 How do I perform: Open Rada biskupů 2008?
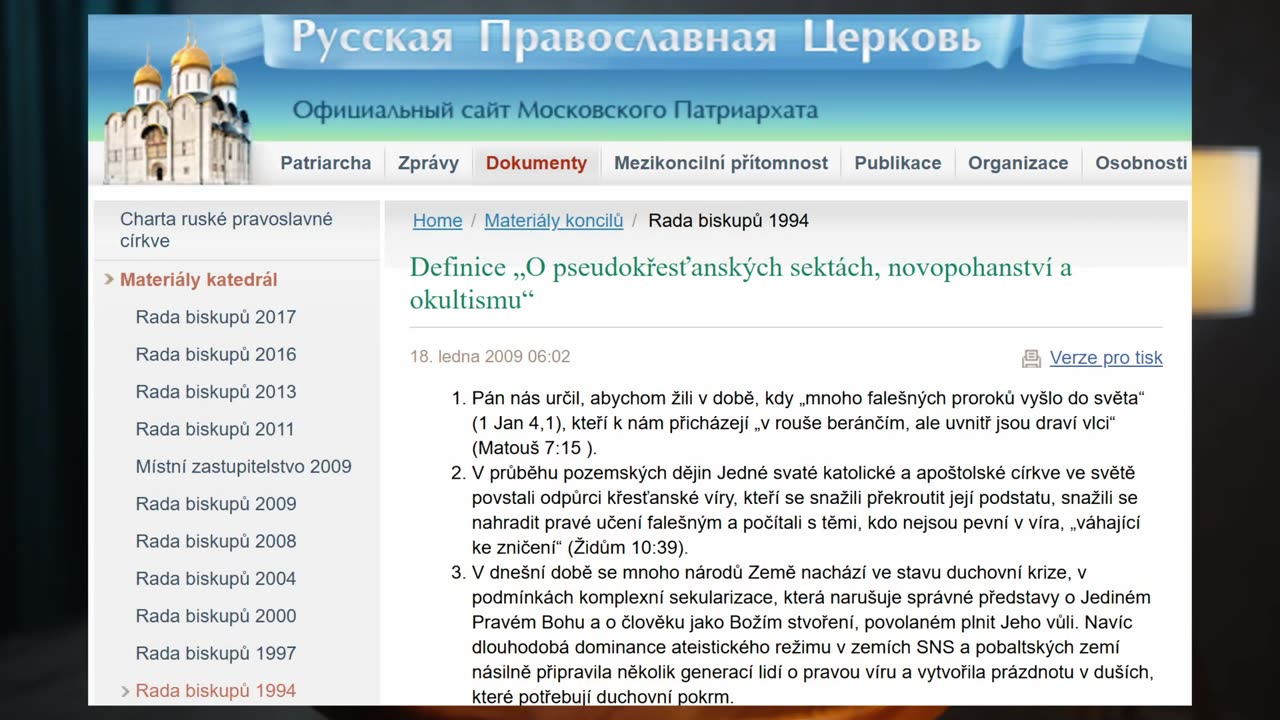pyautogui.click(x=216, y=541)
